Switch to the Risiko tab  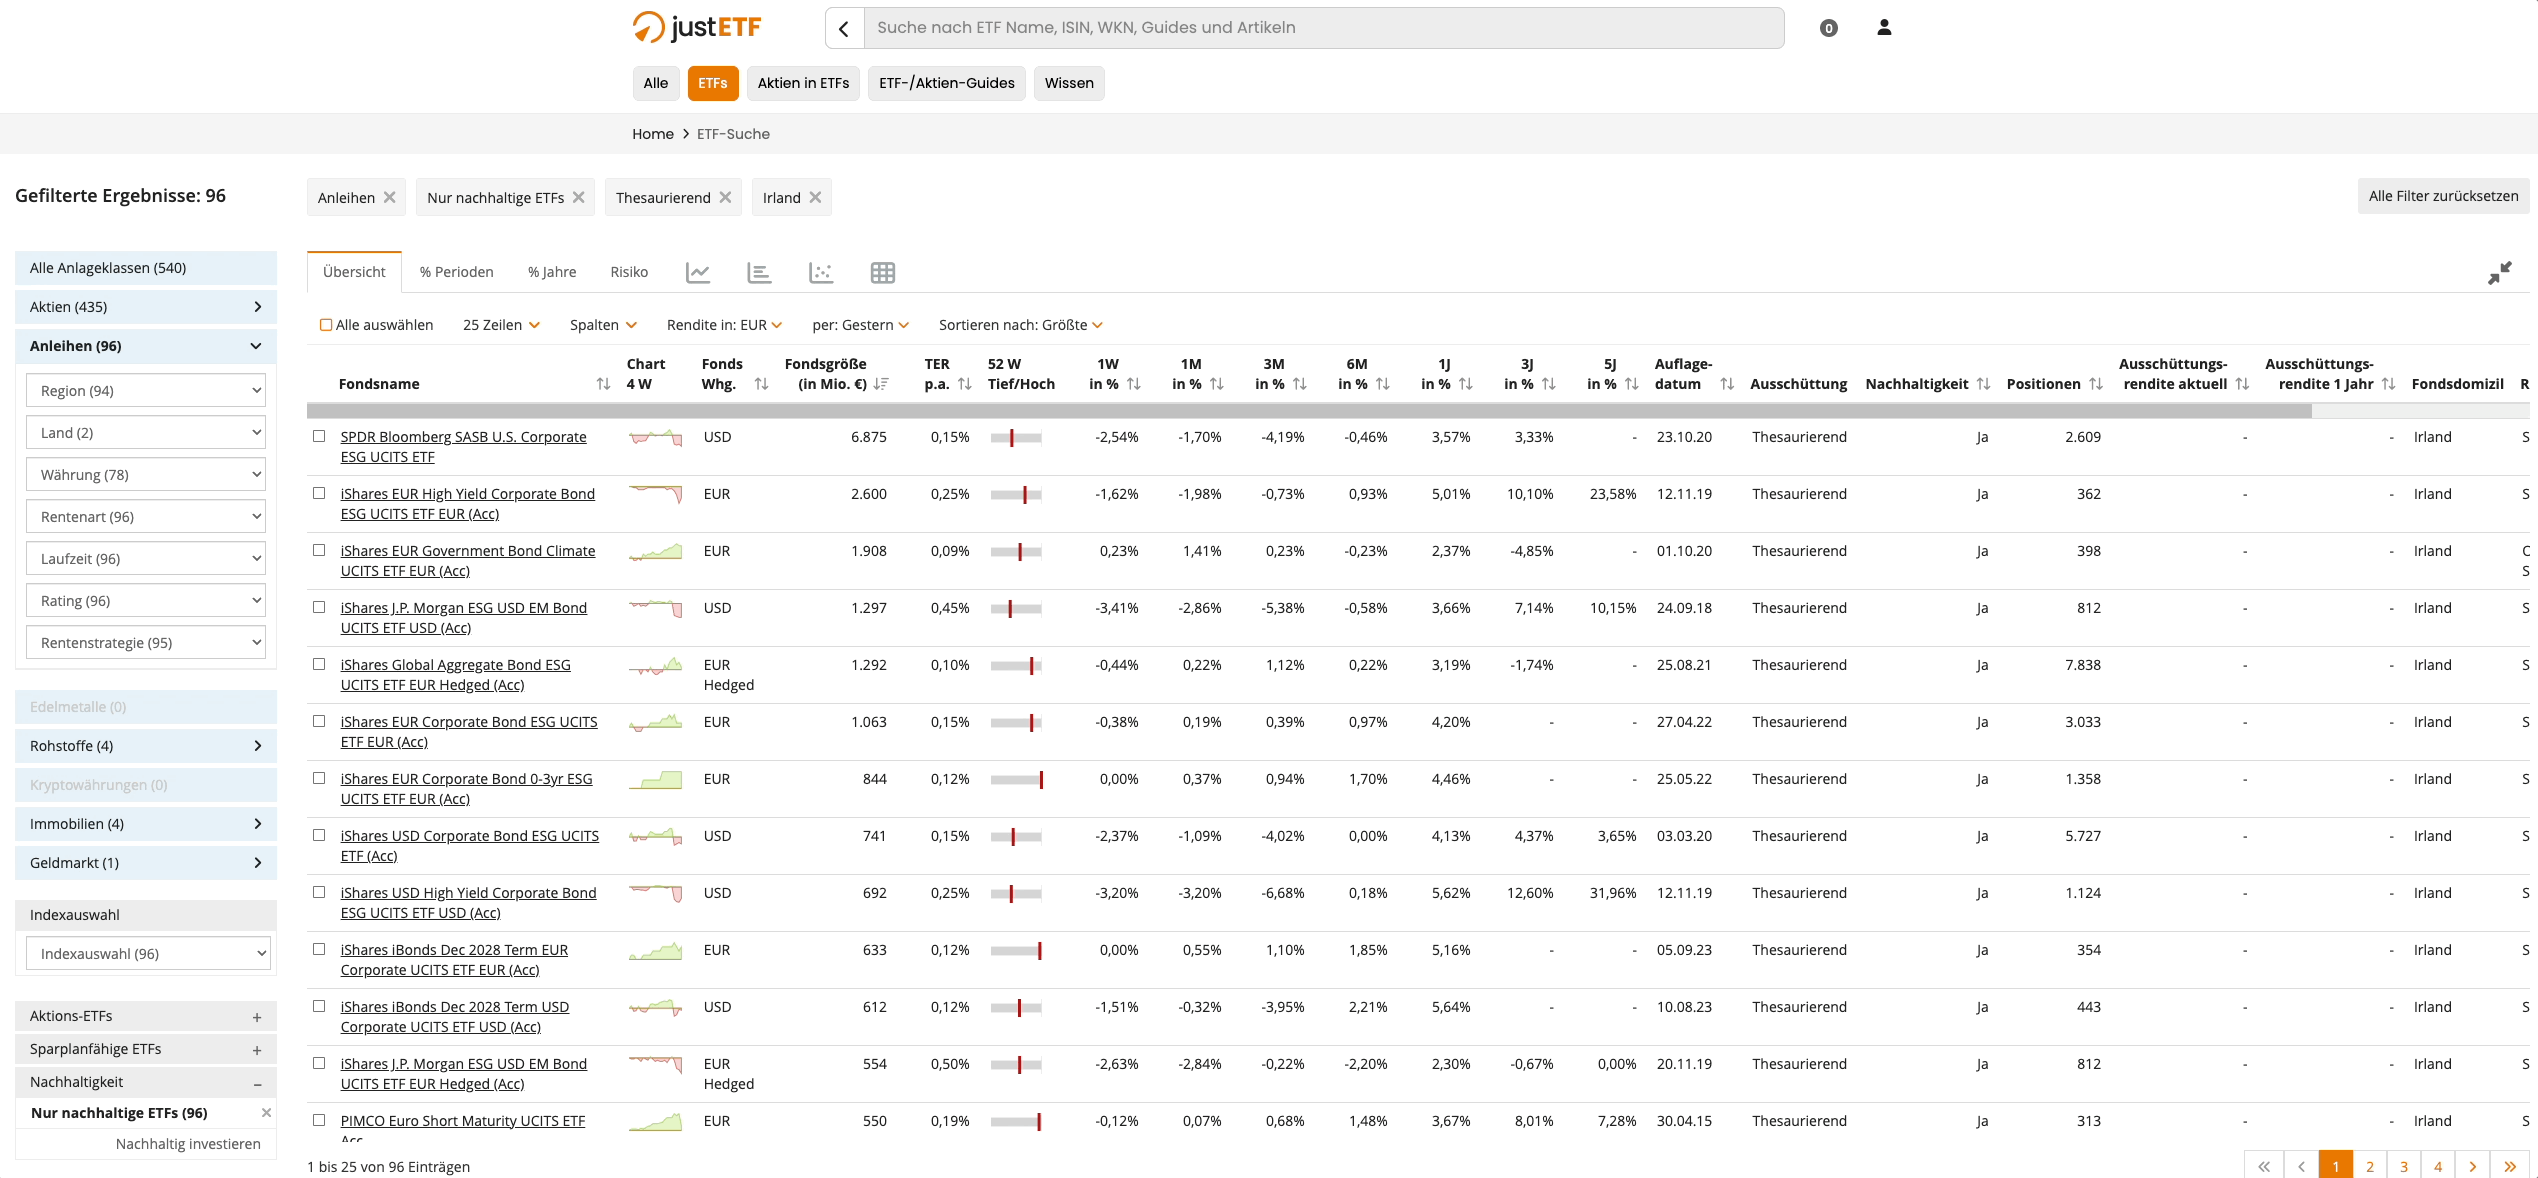pyautogui.click(x=629, y=272)
